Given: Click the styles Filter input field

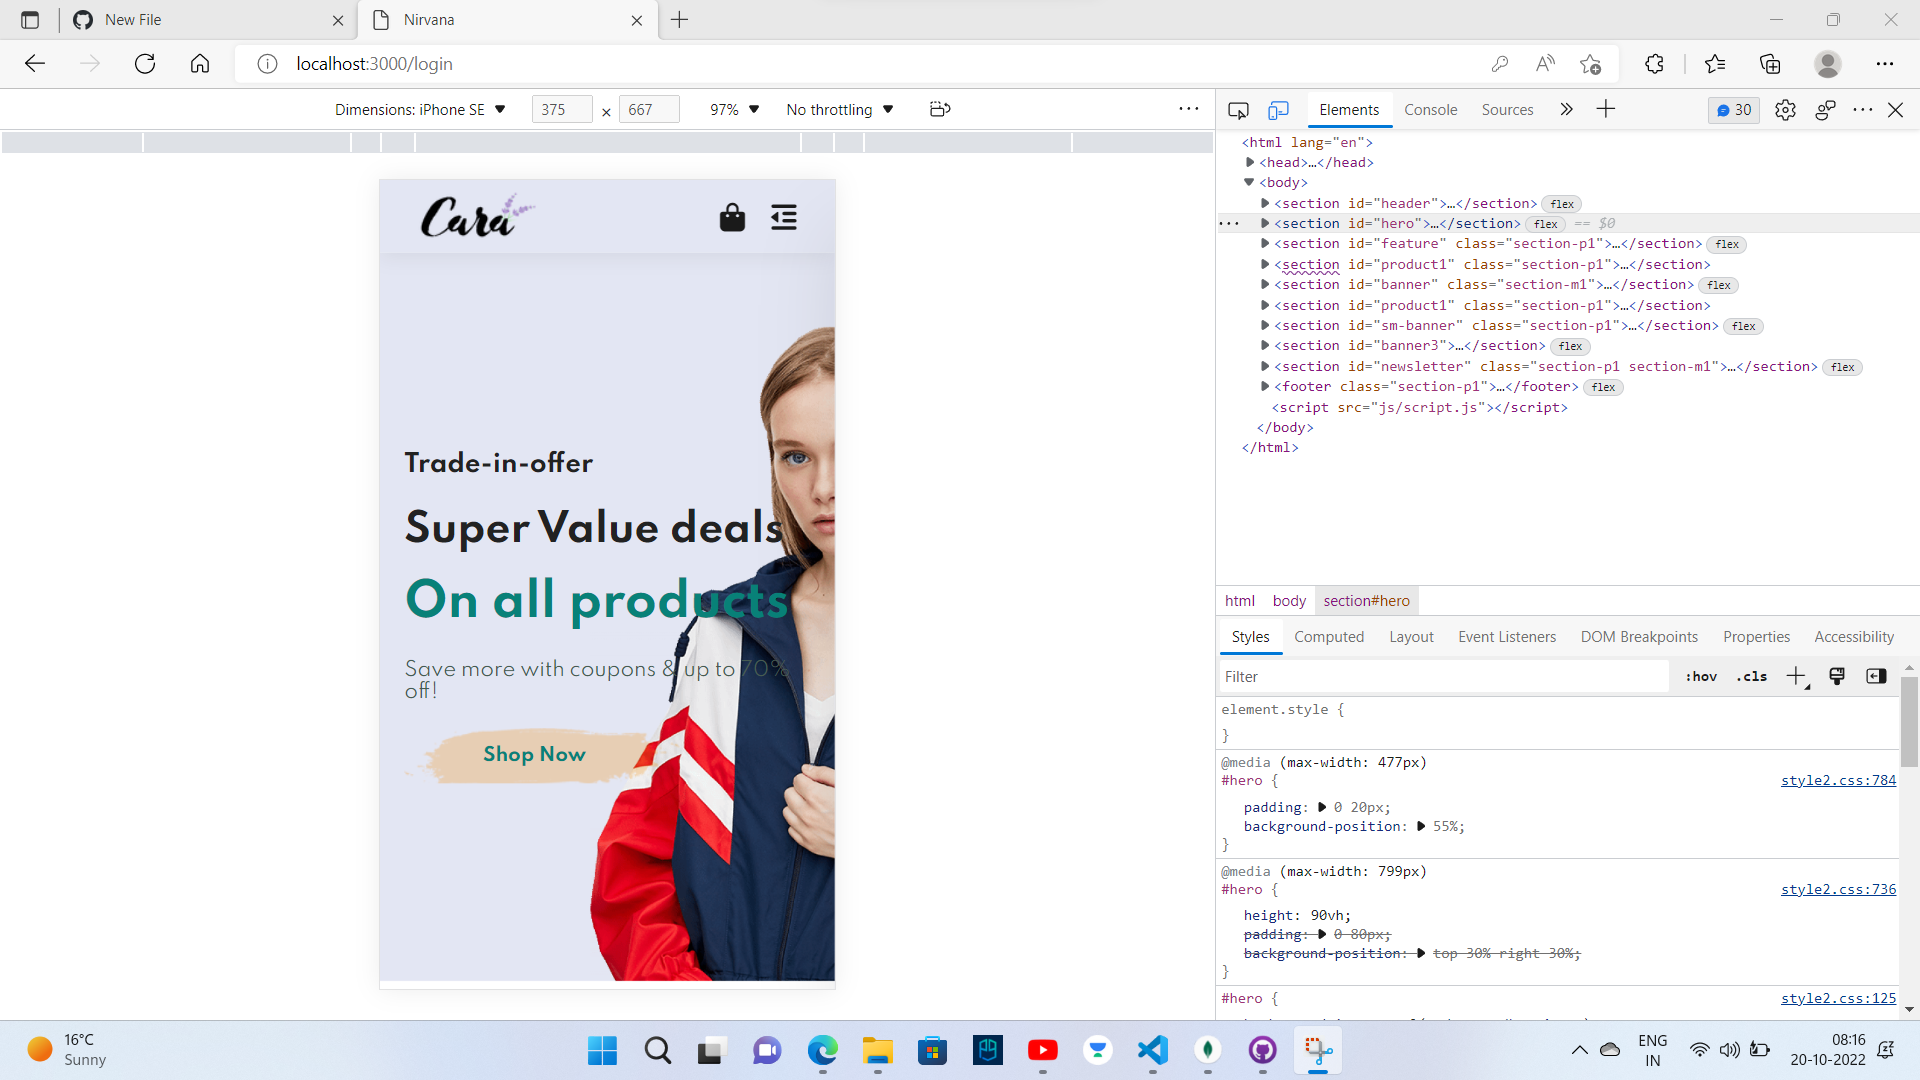Looking at the screenshot, I should (x=1443, y=677).
